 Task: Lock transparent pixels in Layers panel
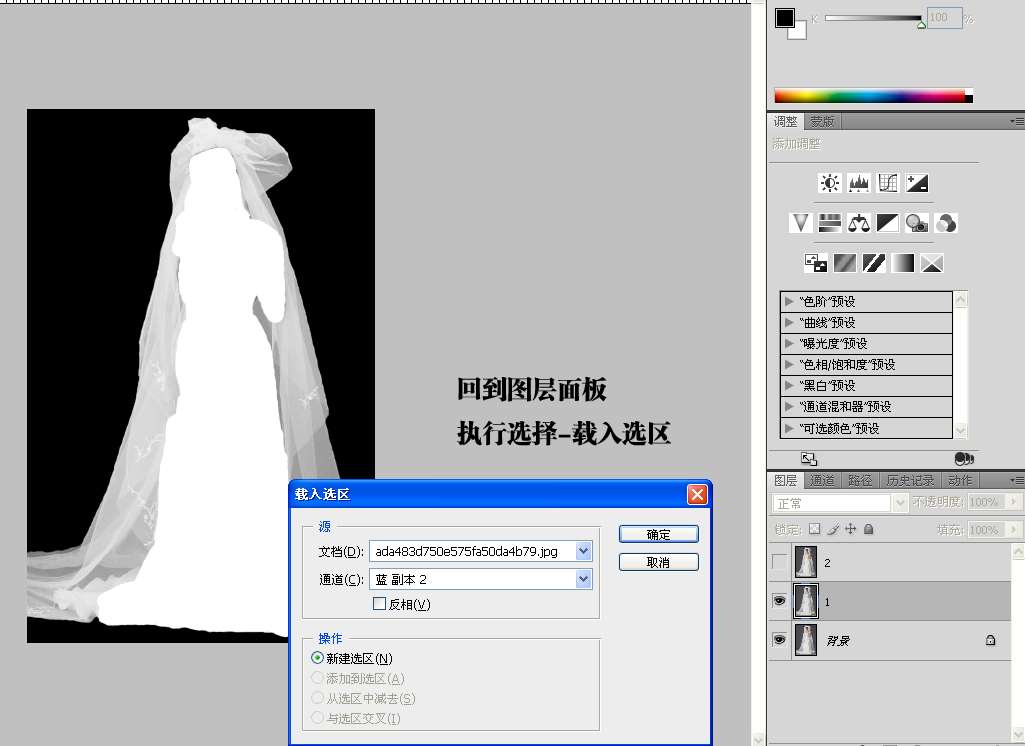(815, 529)
